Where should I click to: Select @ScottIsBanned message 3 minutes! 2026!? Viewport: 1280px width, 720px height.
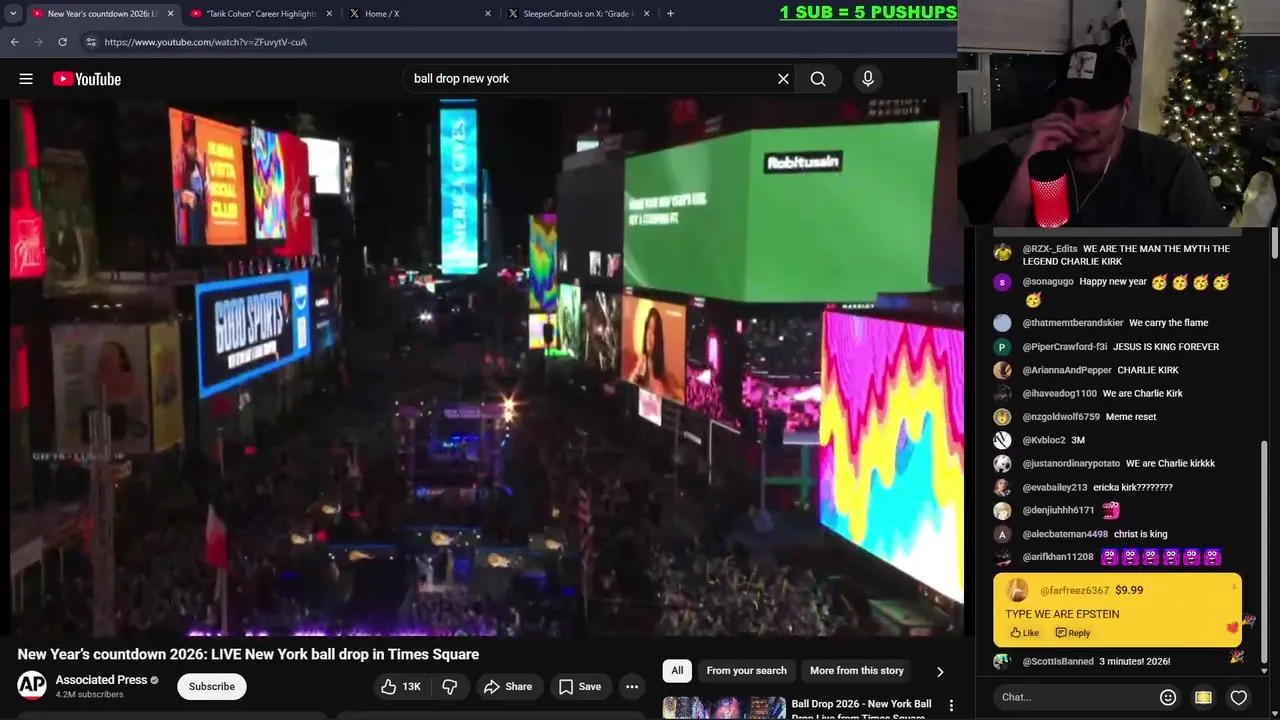[1135, 661]
